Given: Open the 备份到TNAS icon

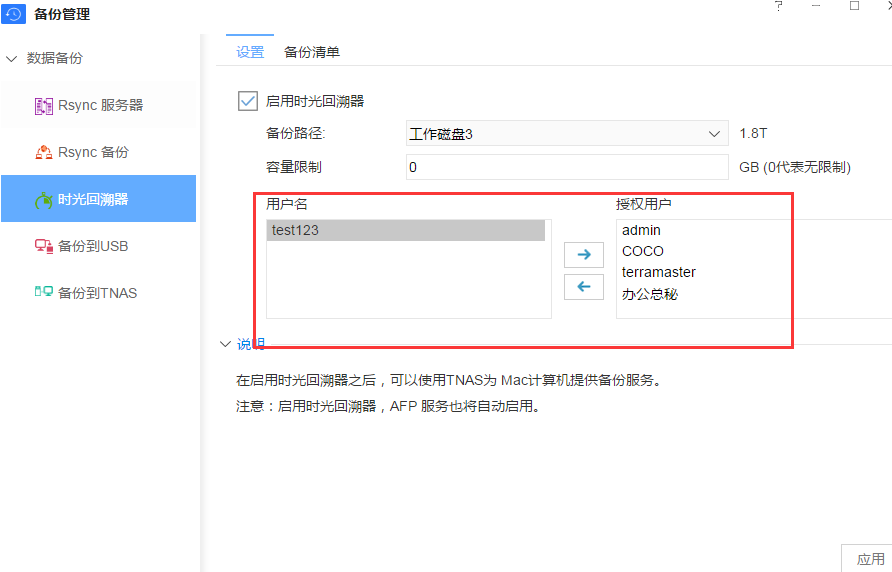Looking at the screenshot, I should coord(44,293).
